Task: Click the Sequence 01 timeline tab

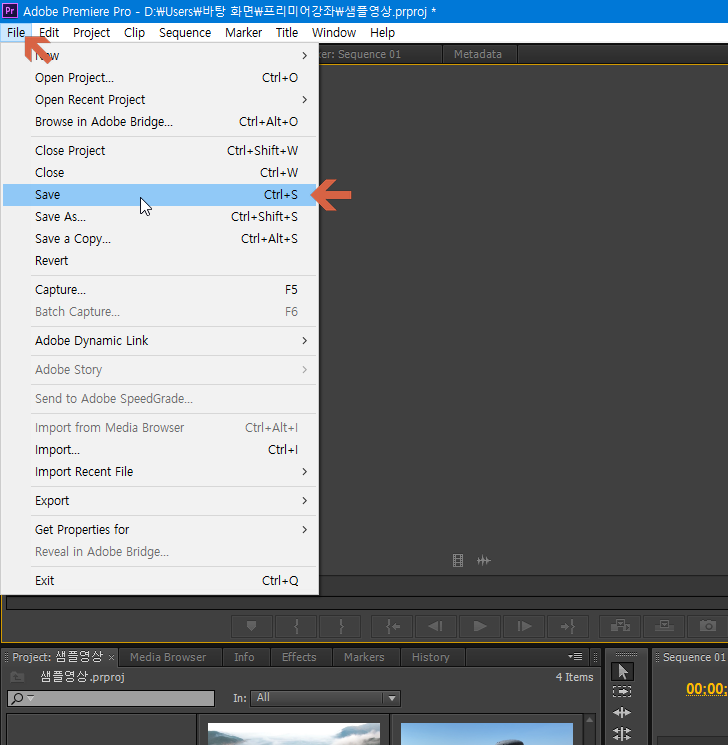Action: point(693,657)
